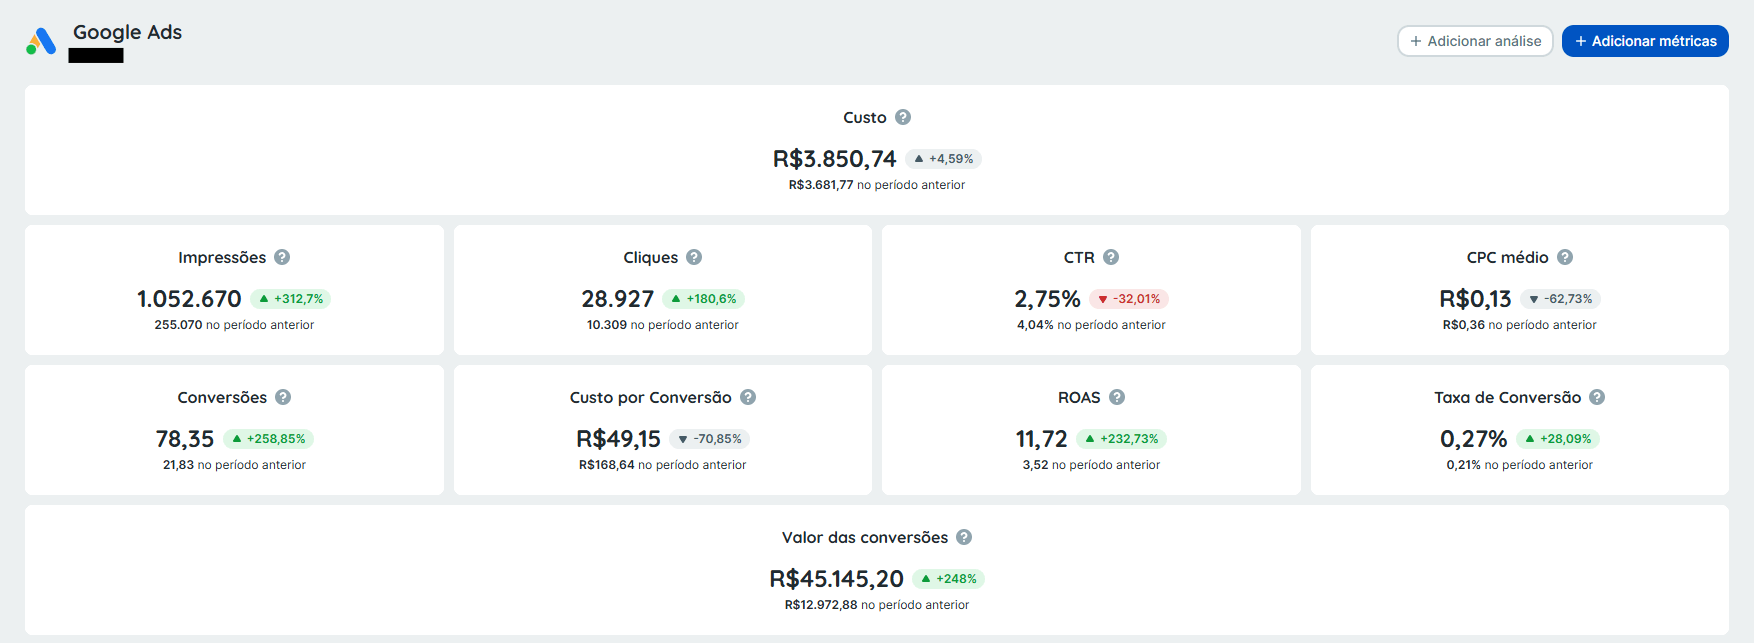This screenshot has width=1754, height=643.
Task: Click the Adicionar análise button
Action: (x=1475, y=41)
